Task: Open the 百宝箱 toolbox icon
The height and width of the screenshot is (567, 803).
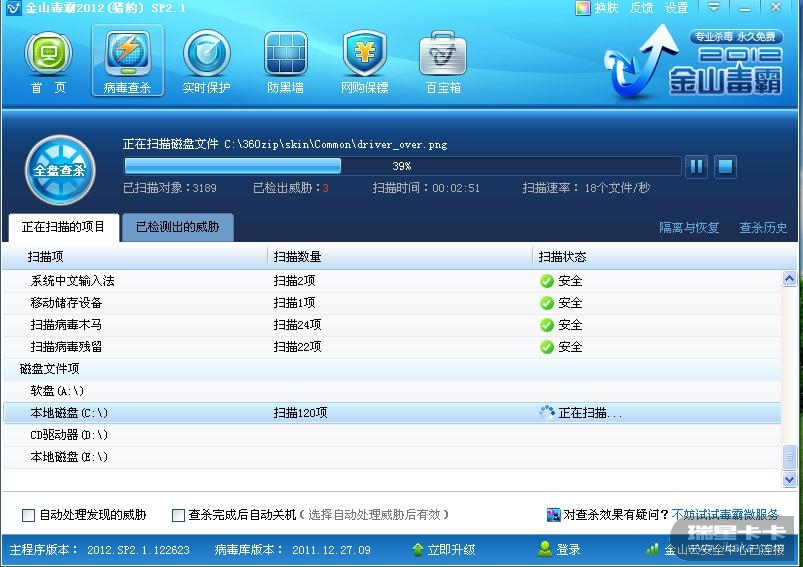Action: point(443,62)
